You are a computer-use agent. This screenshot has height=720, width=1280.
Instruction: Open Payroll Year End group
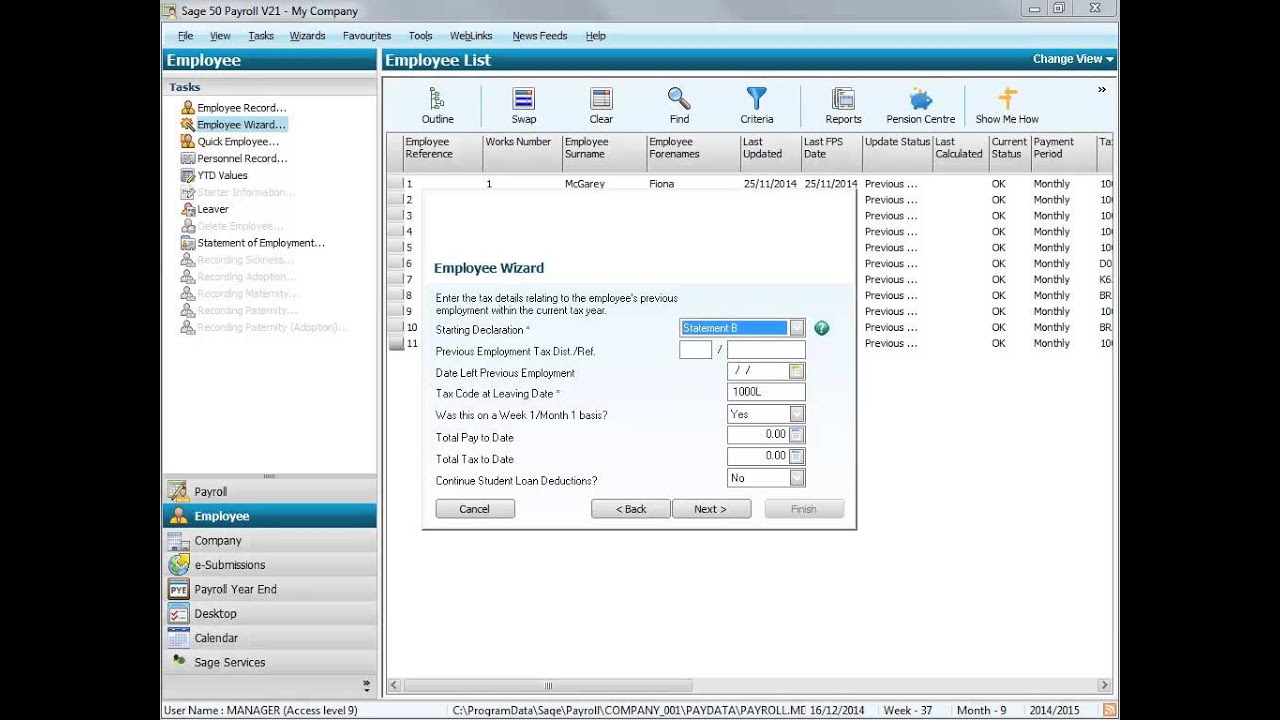[x=270, y=589]
